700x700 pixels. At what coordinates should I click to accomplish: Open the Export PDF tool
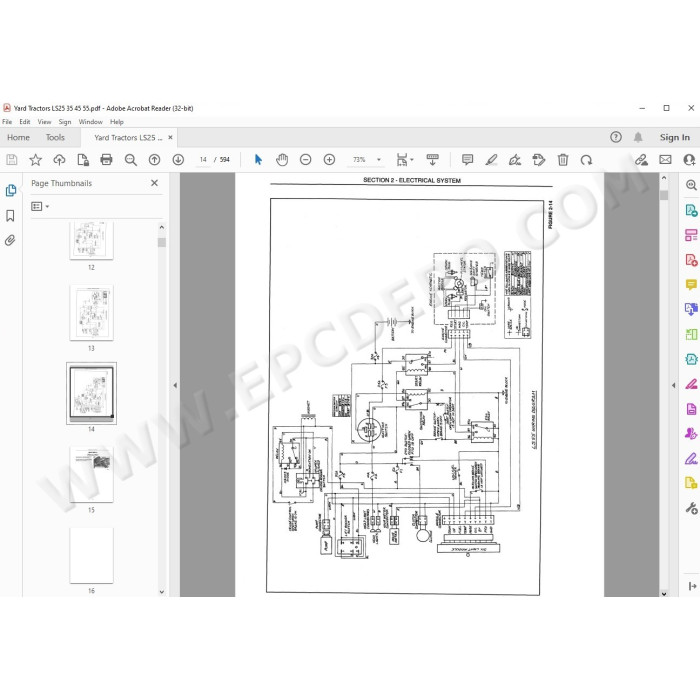point(691,210)
